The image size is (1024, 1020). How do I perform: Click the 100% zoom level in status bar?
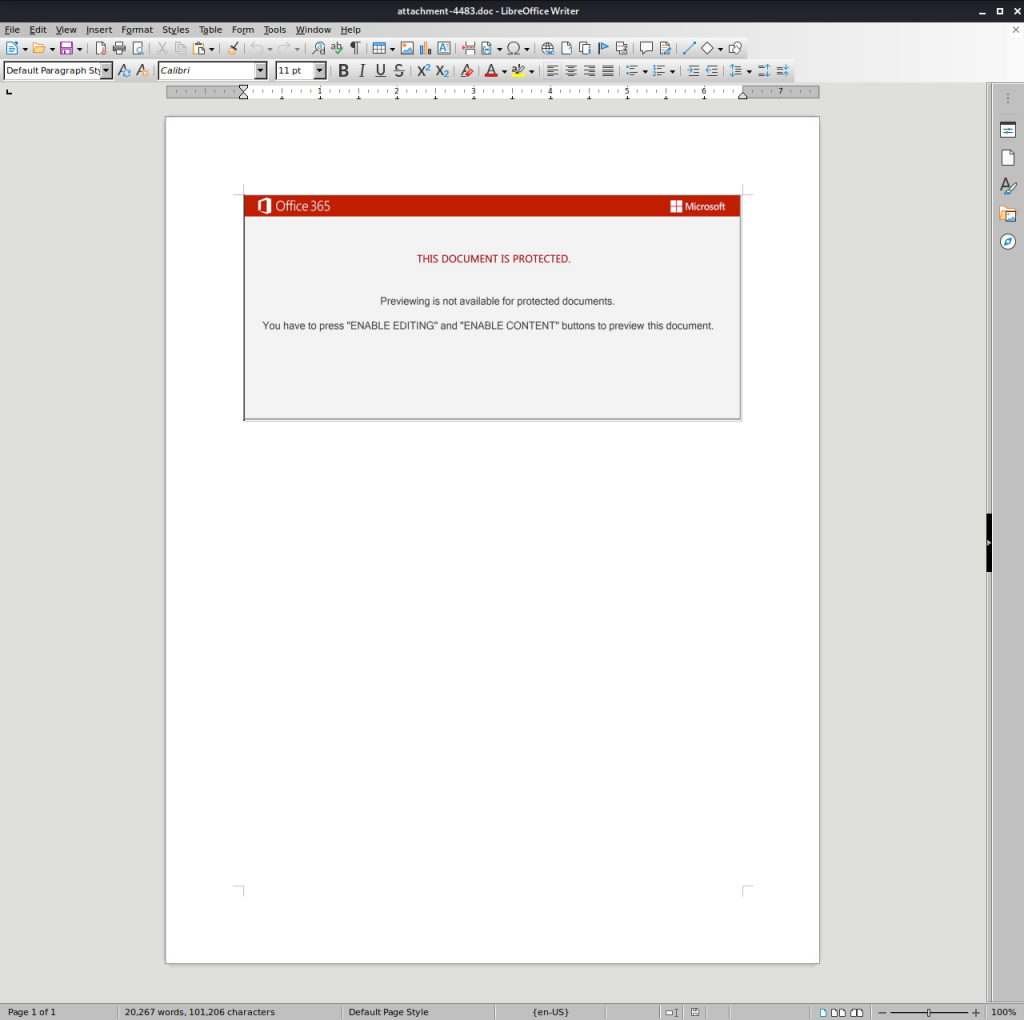pyautogui.click(x=1003, y=1012)
